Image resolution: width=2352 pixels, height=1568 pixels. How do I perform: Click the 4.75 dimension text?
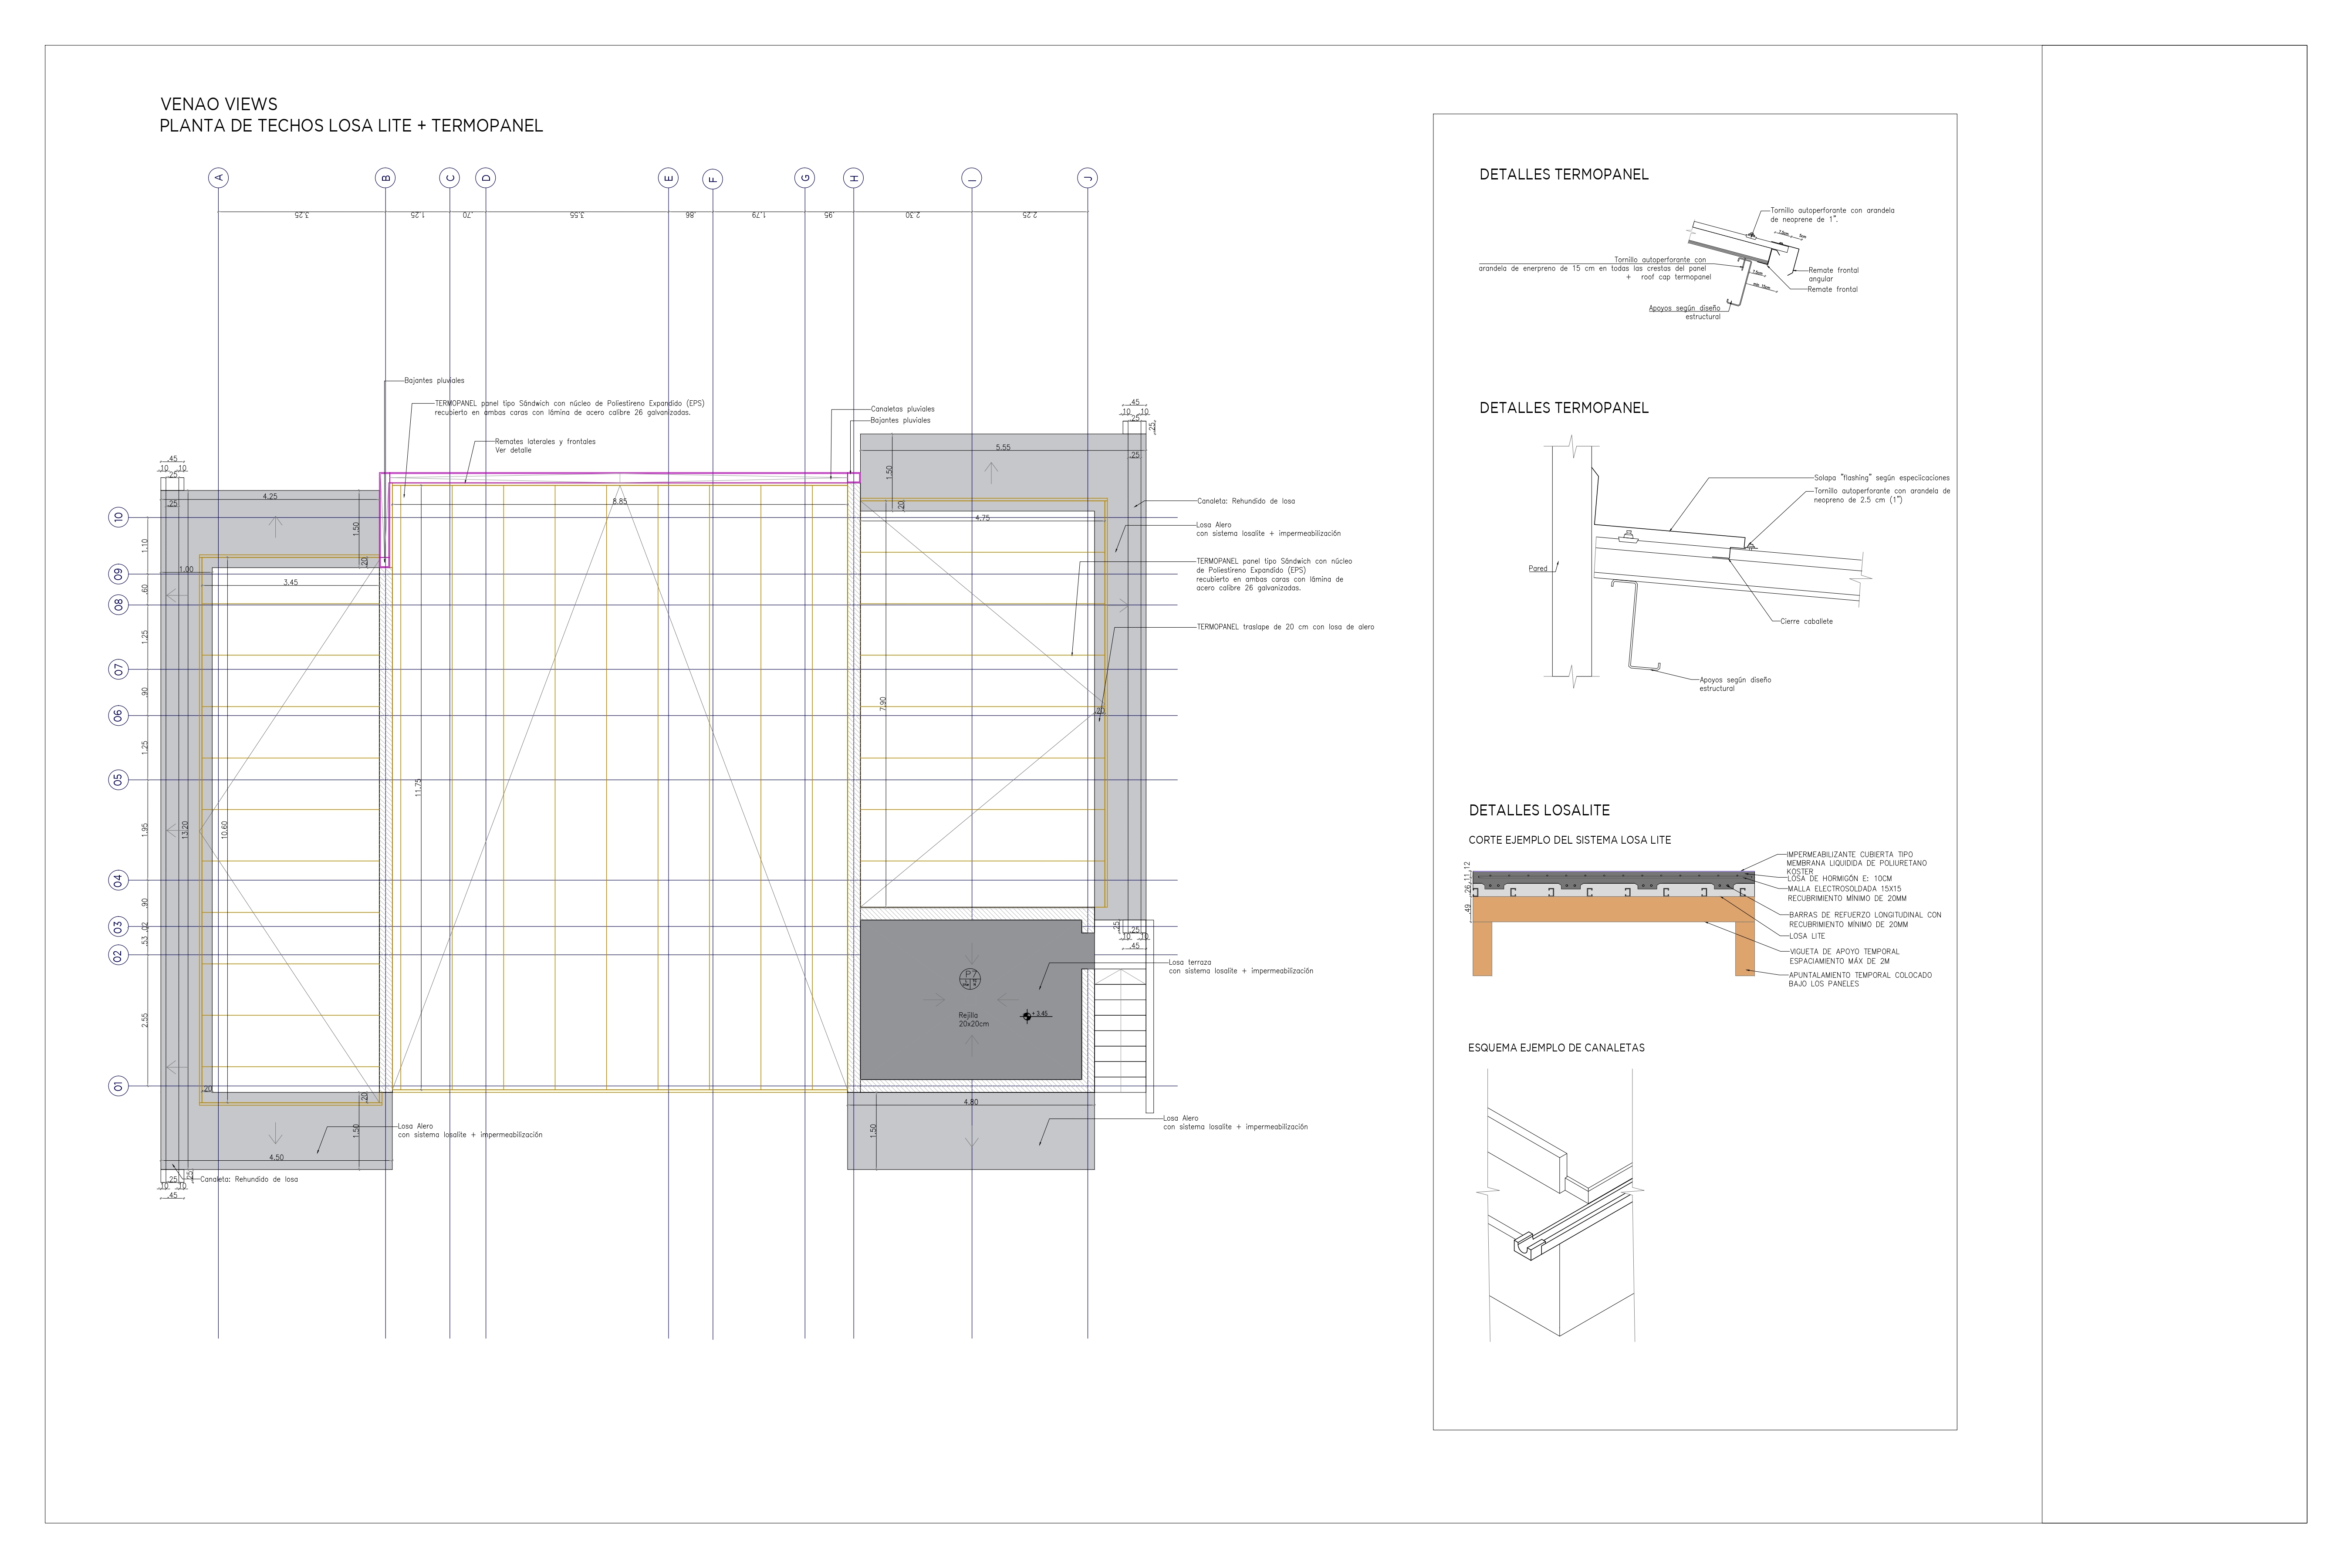982,518
